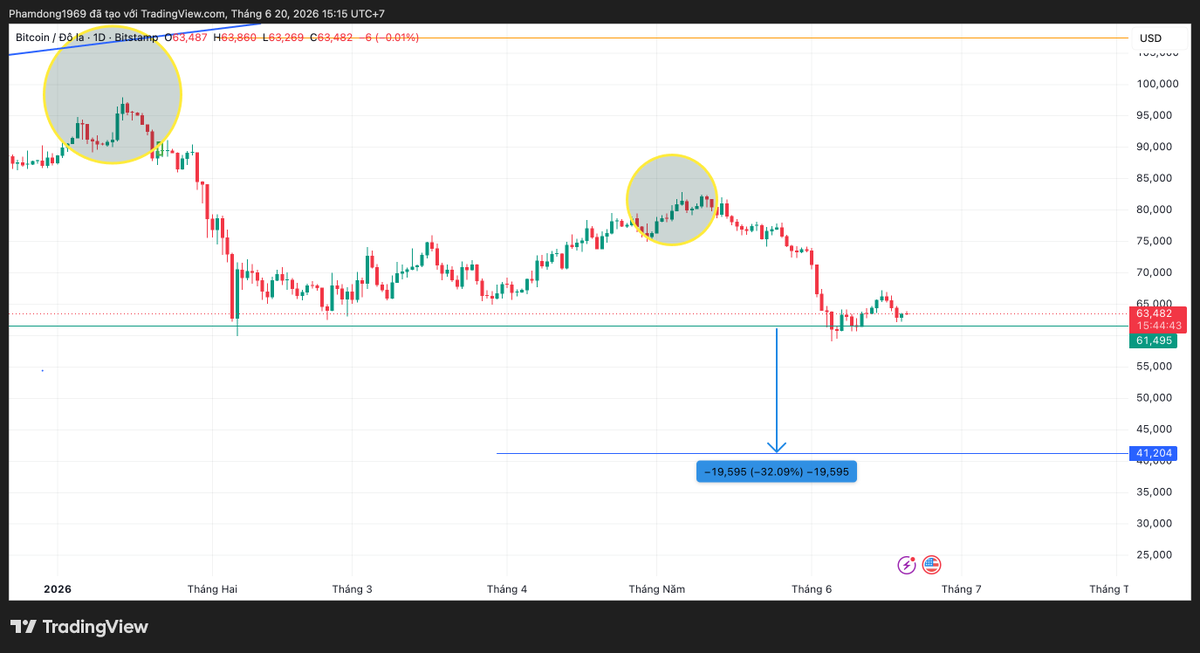1200x653 pixels.
Task: Click the 90,000 price axis value
Action: click(1153, 147)
